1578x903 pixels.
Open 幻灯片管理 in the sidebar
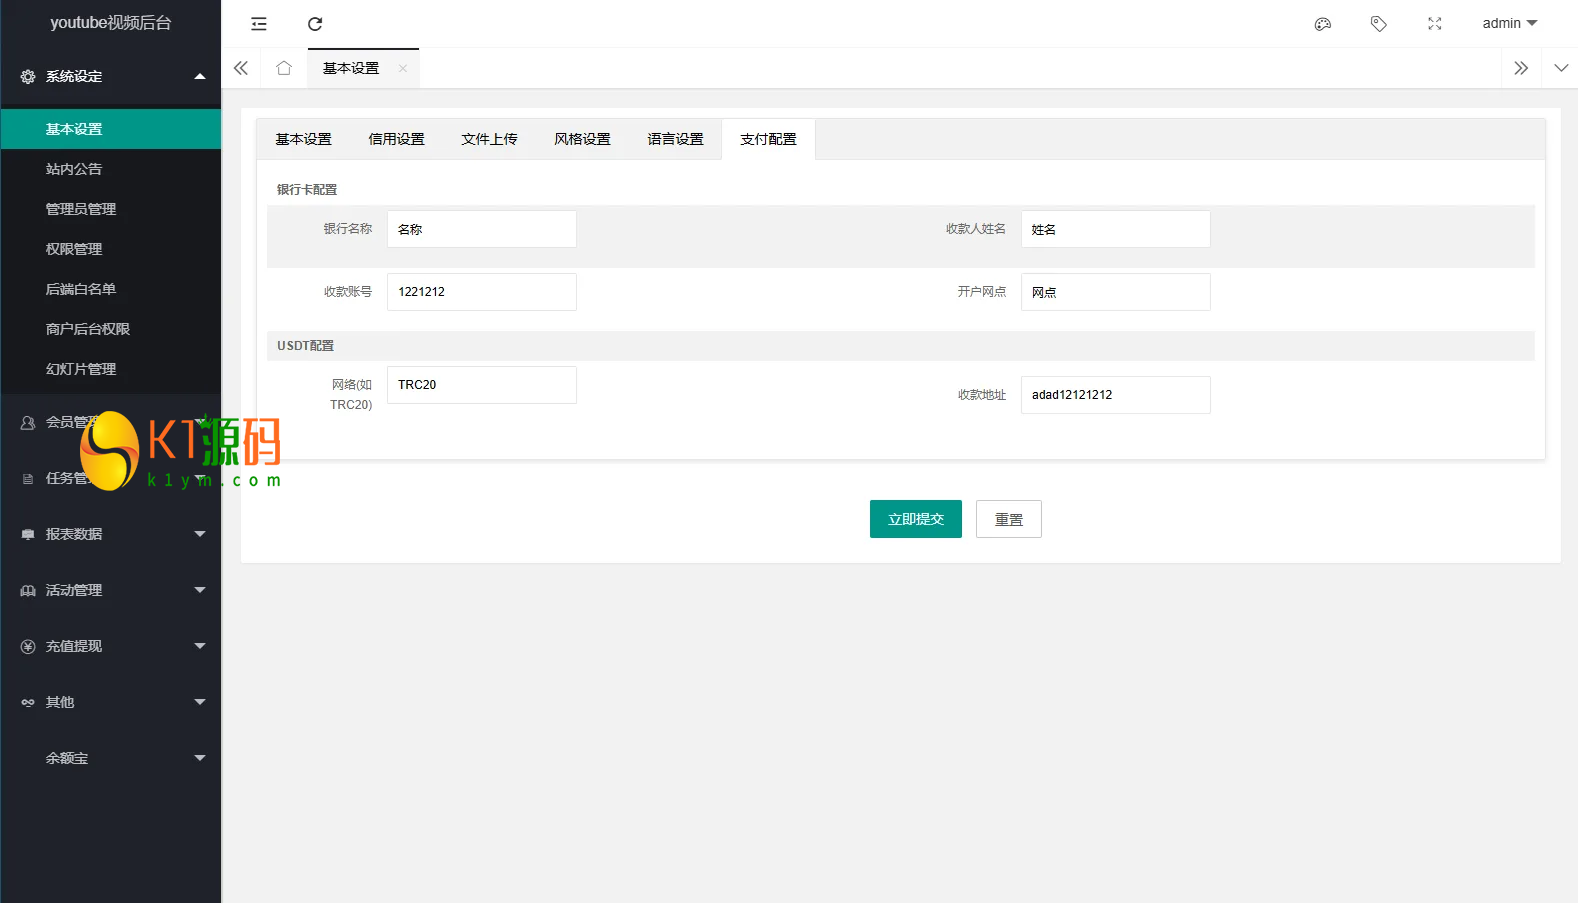(111, 369)
